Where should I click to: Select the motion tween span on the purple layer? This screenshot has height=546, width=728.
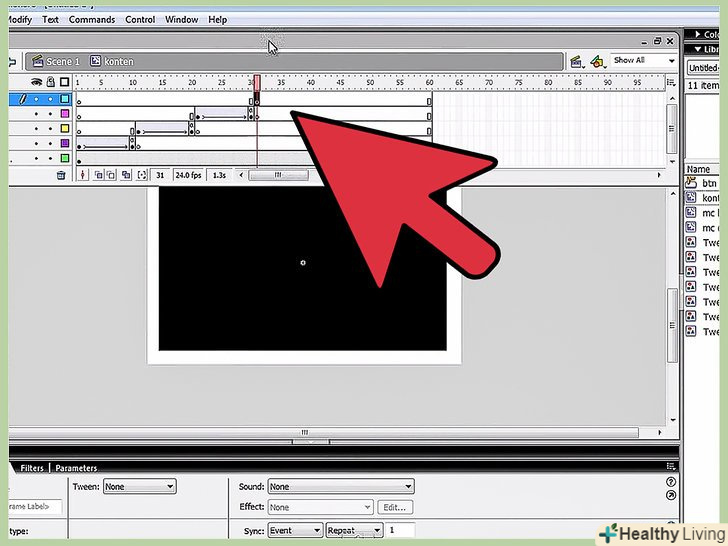pos(103,143)
